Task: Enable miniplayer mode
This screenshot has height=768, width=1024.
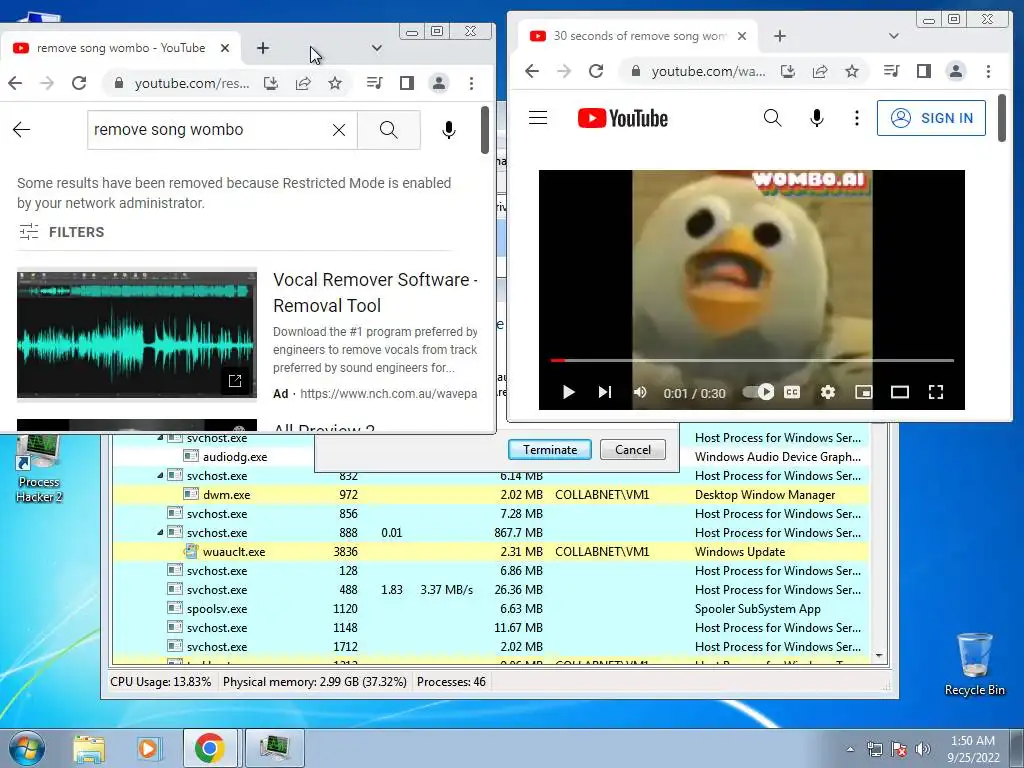Action: click(864, 392)
